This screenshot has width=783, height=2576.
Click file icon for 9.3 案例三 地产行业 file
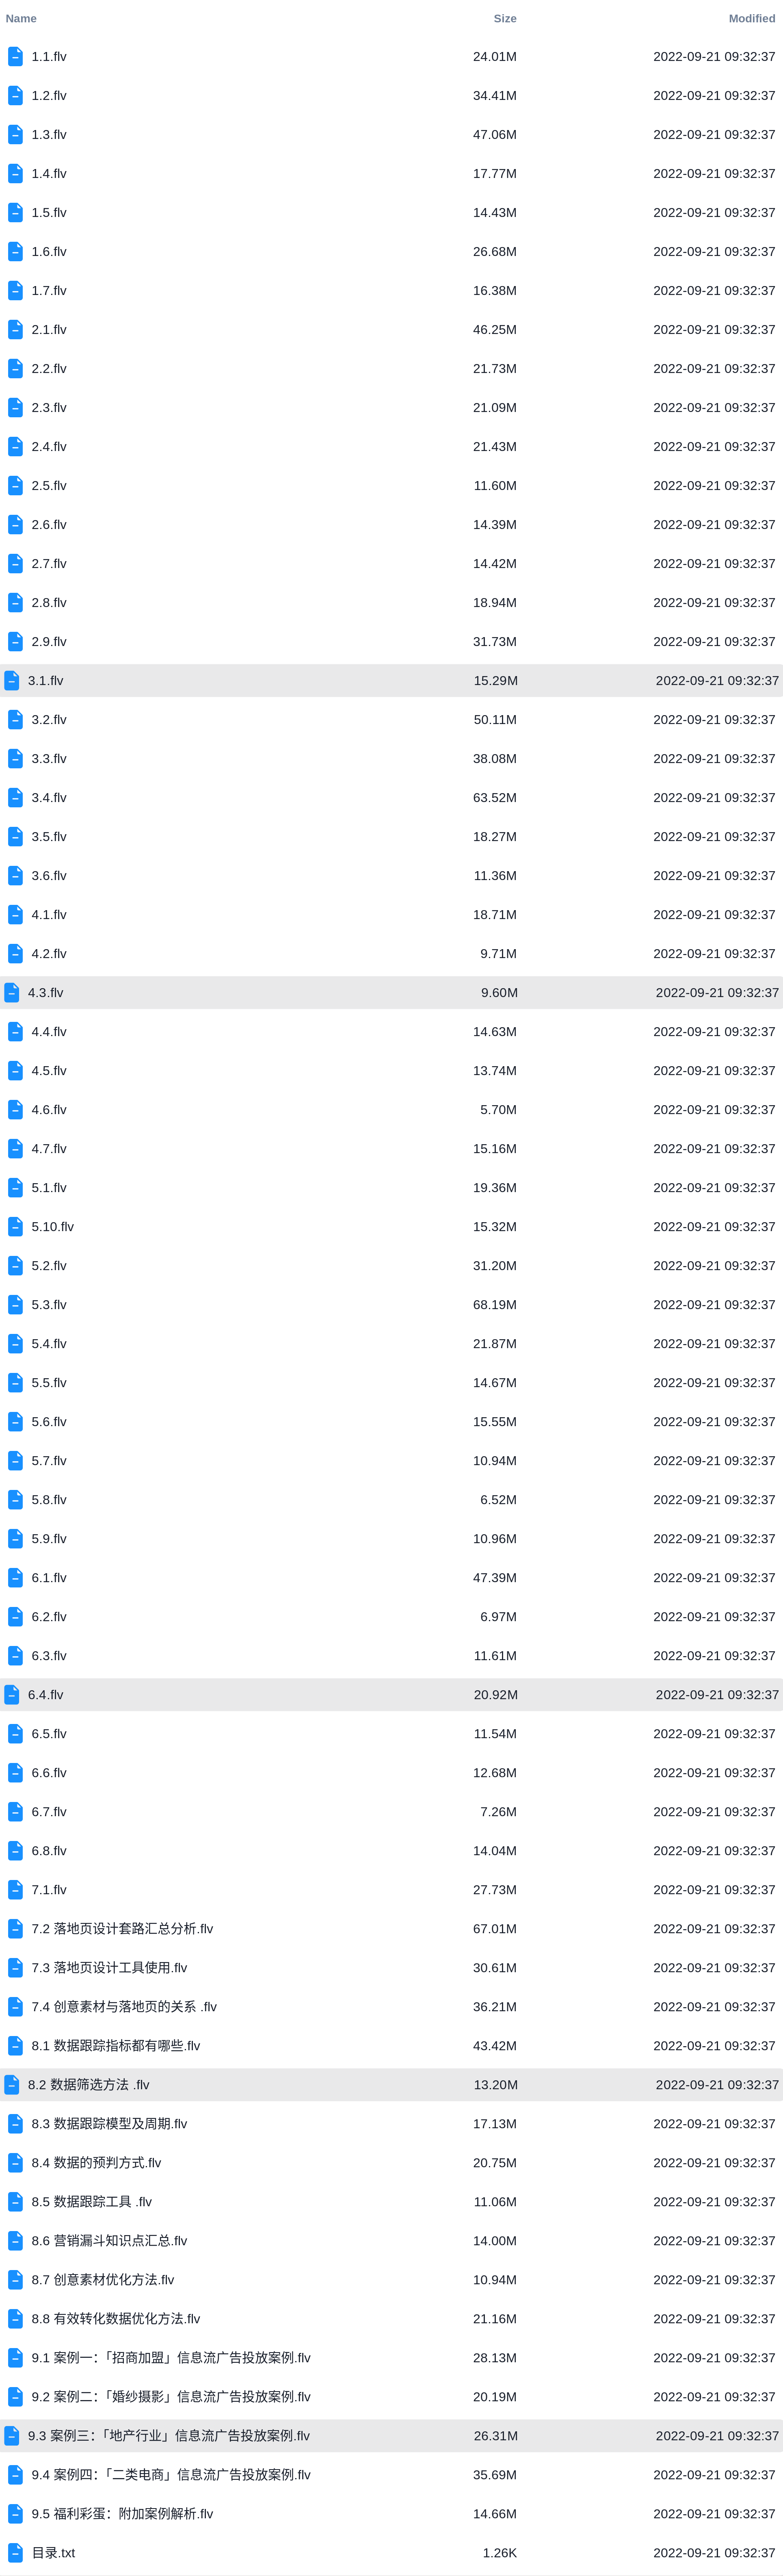click(12, 2436)
